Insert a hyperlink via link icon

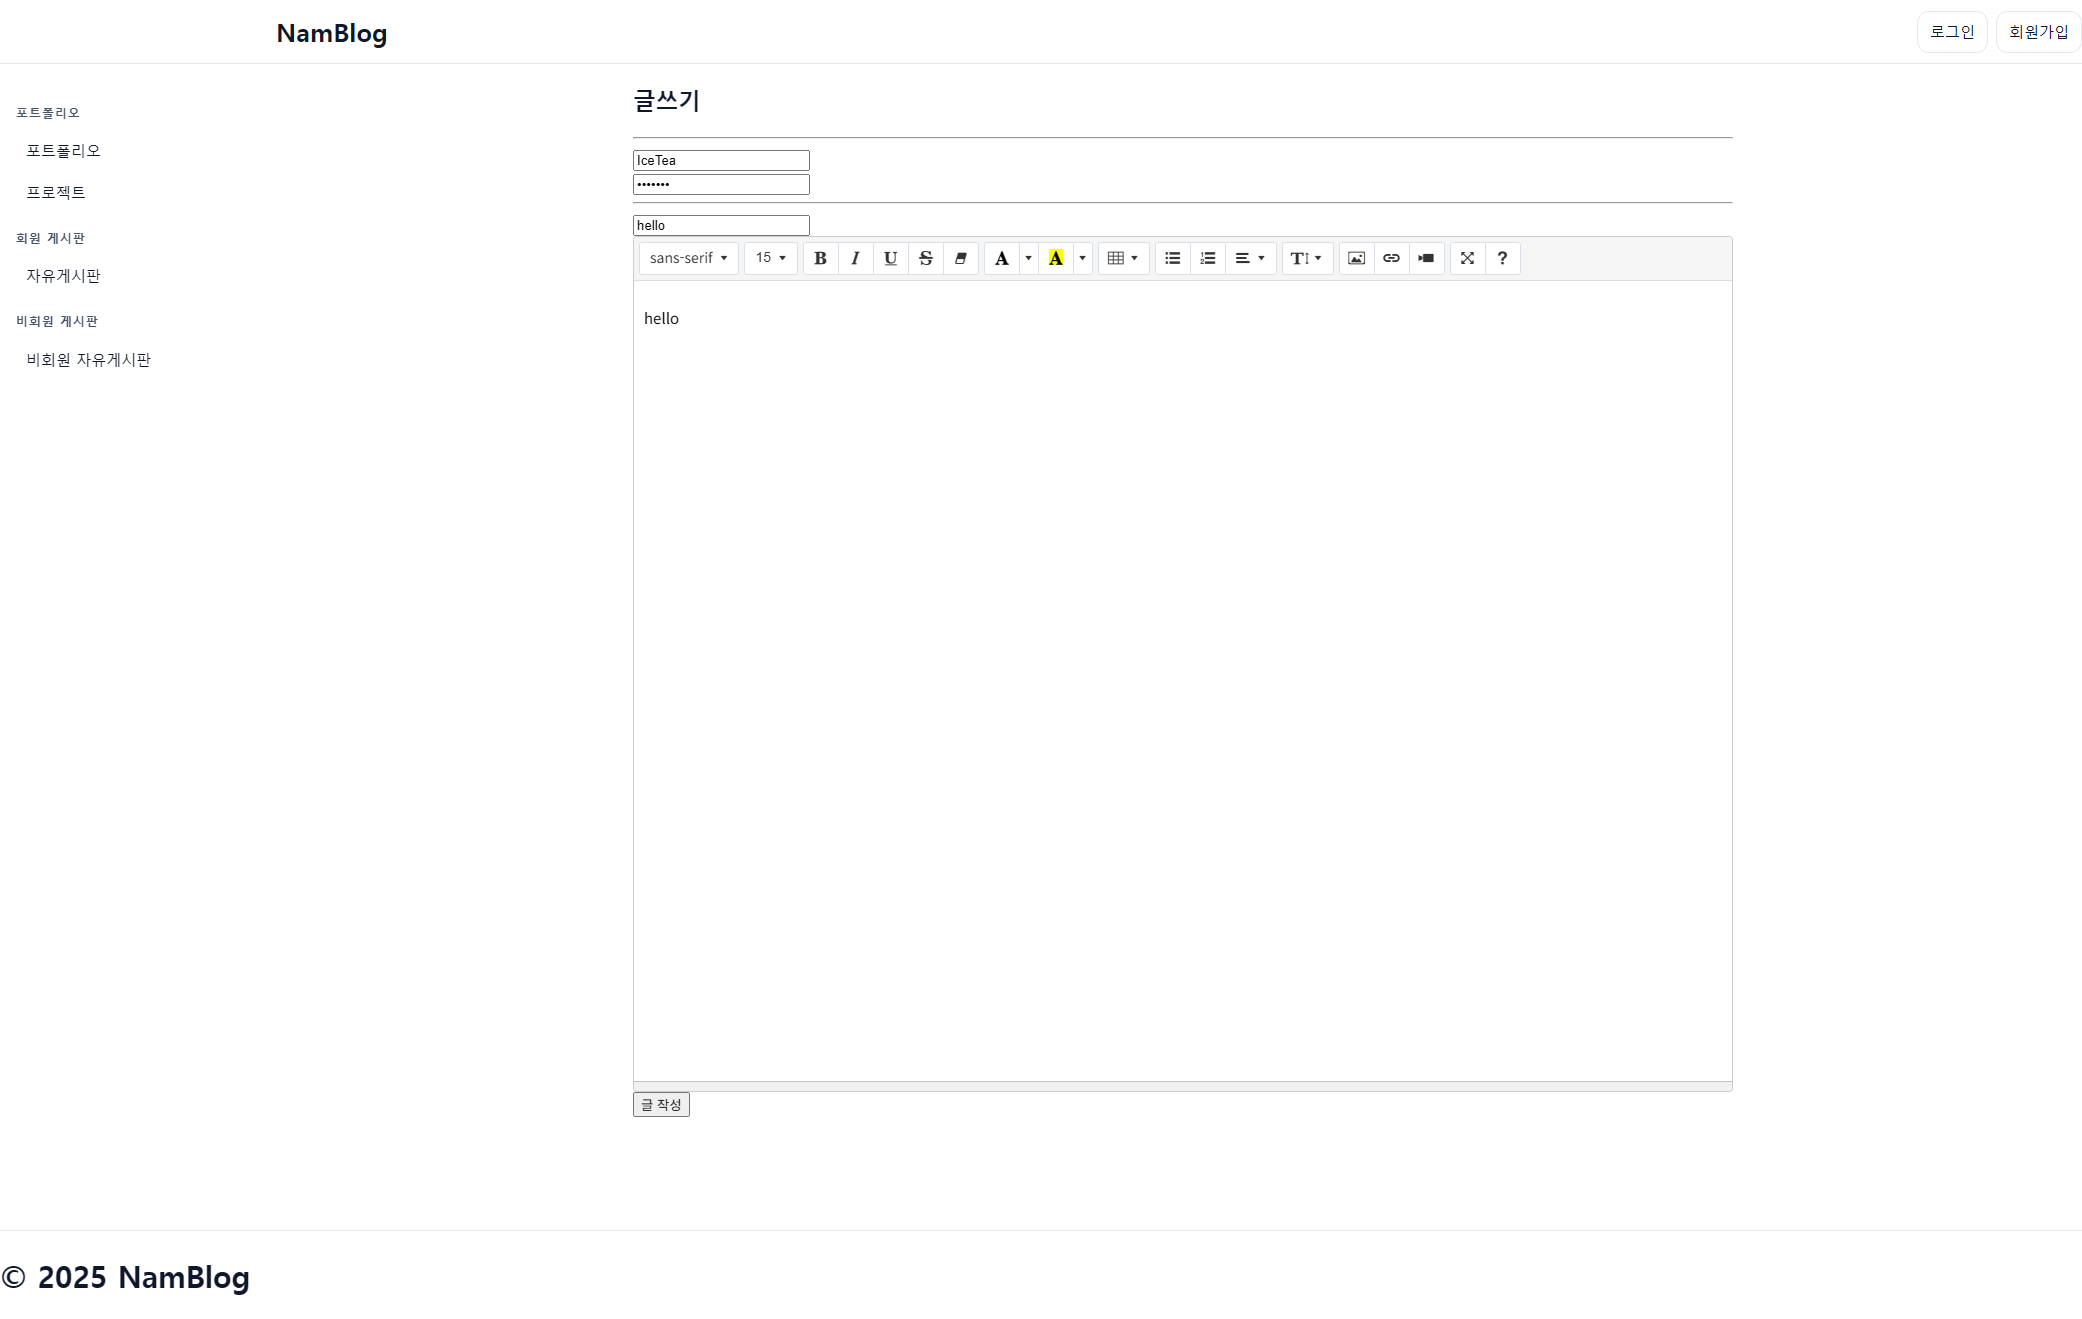pos(1391,258)
